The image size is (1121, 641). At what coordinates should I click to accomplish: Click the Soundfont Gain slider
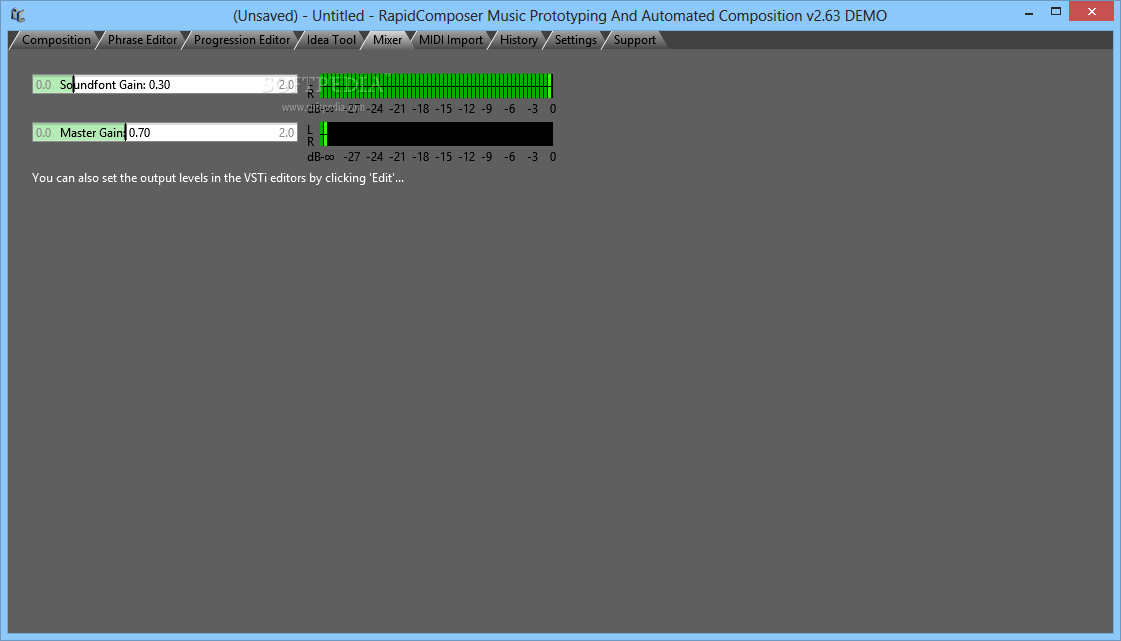(164, 84)
